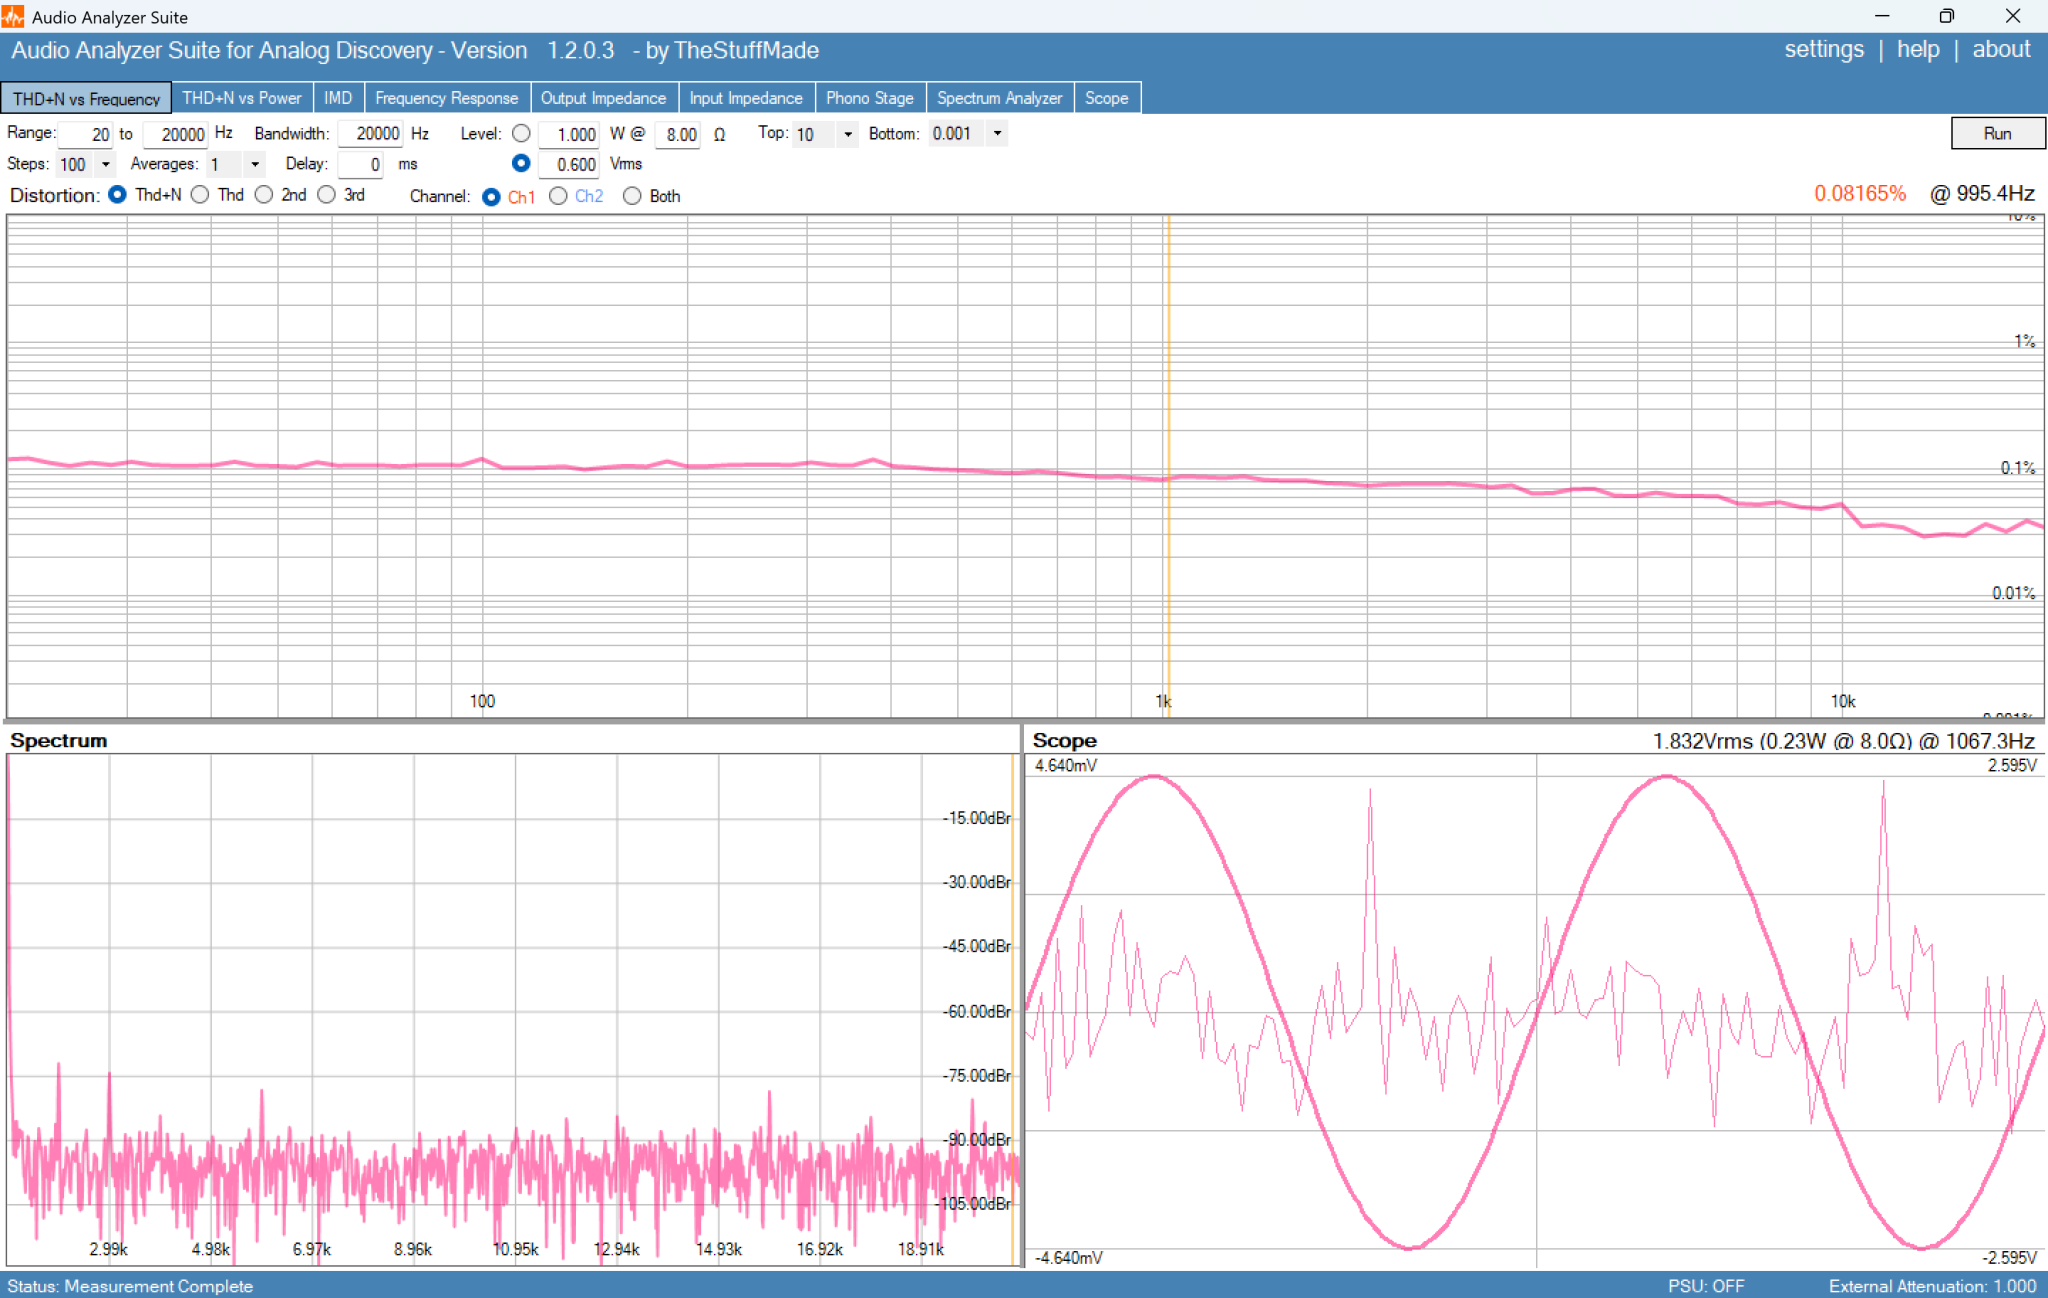Click the 0.08165% distortion readout
The width and height of the screenshot is (2048, 1298).
[x=1860, y=194]
